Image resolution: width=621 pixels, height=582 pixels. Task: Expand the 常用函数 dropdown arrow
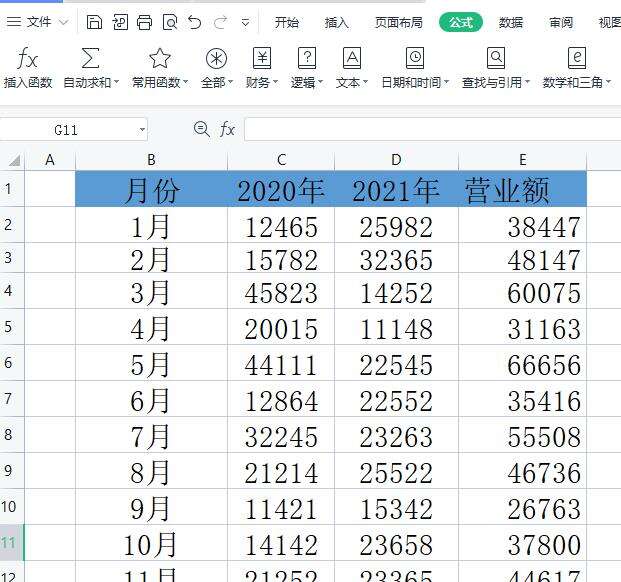click(x=185, y=82)
